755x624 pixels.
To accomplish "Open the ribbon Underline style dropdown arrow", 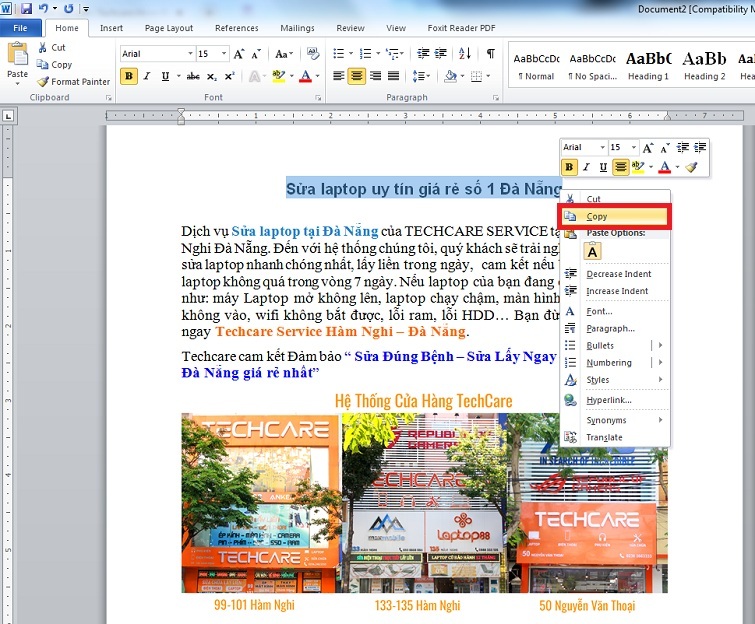I will (x=179, y=76).
